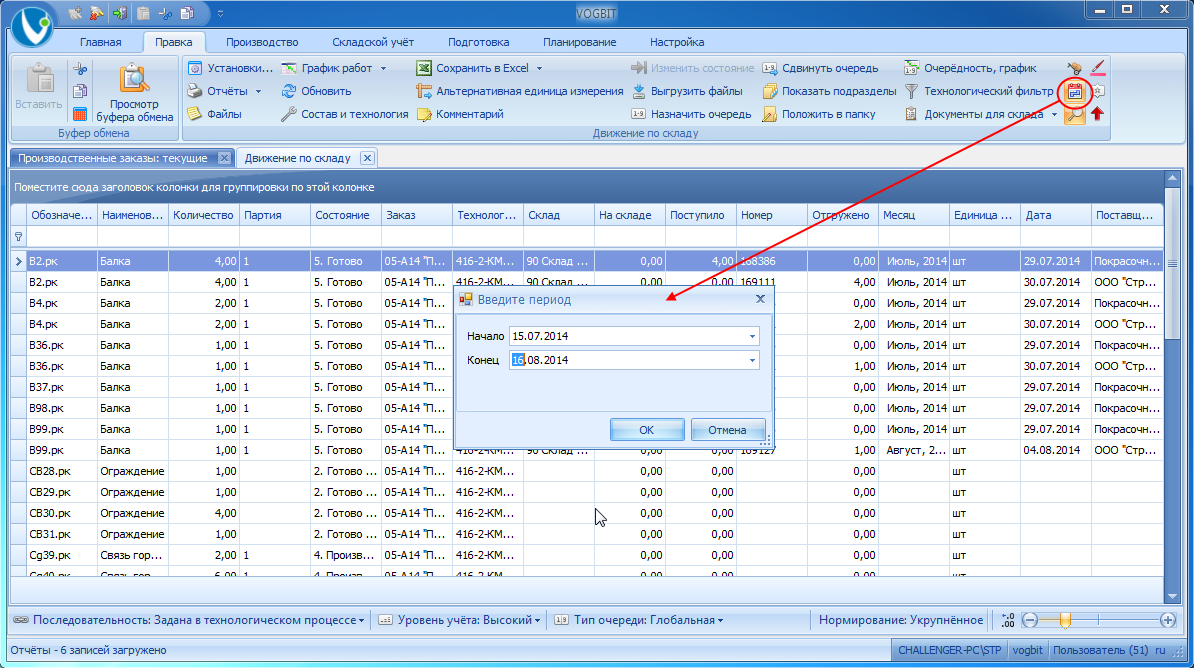The image size is (1194, 668).
Task: Expand the Конец date dropdown
Action: pyautogui.click(x=752, y=360)
